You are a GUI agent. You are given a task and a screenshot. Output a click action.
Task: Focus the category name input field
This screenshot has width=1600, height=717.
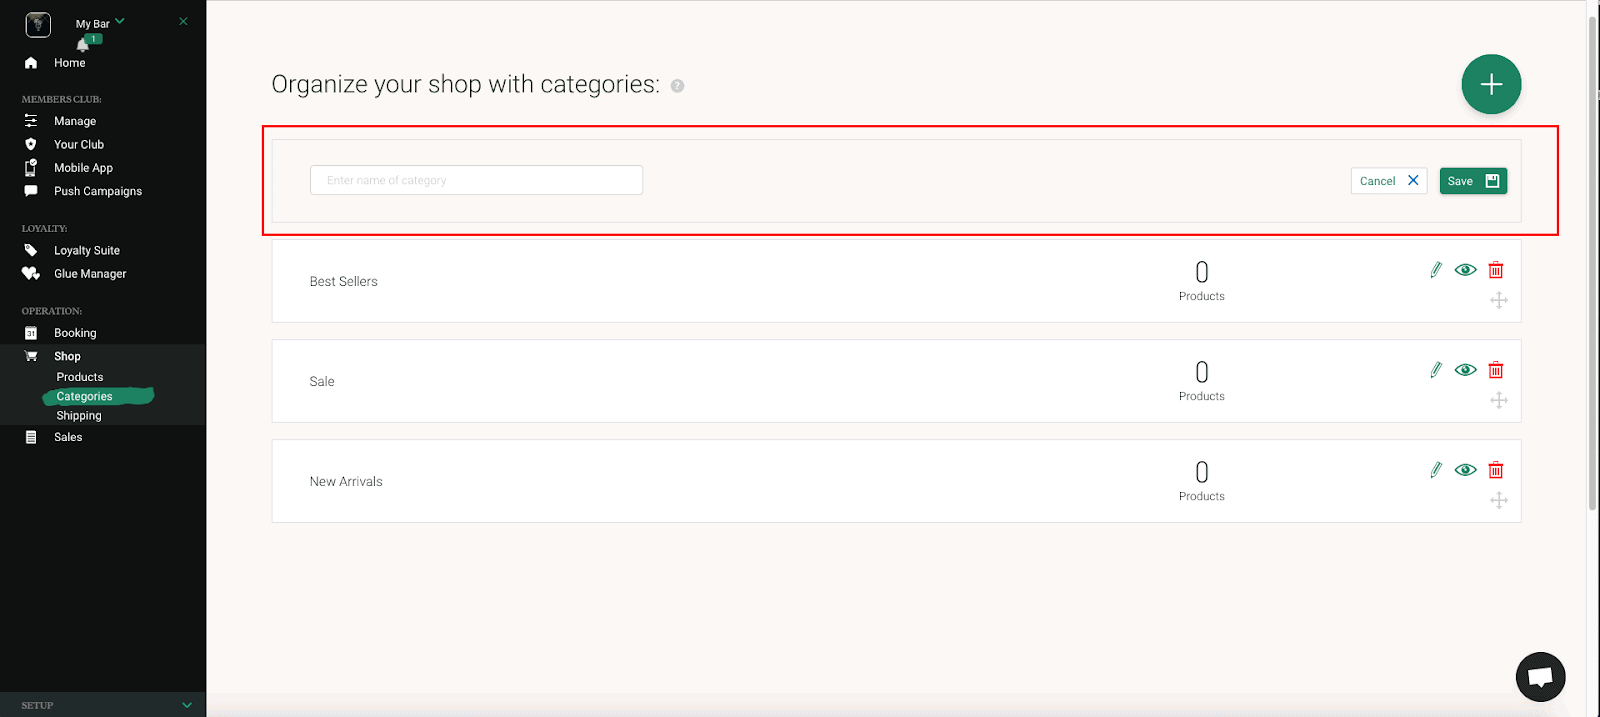point(476,180)
